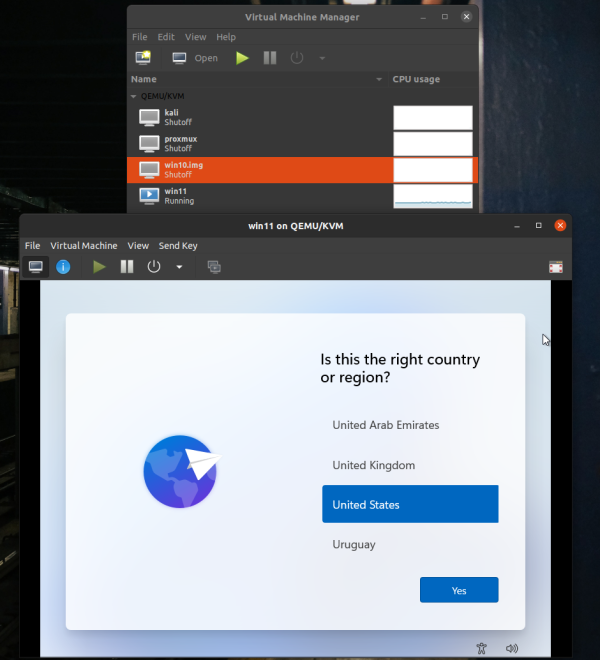This screenshot has height=660, width=600.
Task: Click the kali CPU usage graph
Action: click(x=433, y=118)
